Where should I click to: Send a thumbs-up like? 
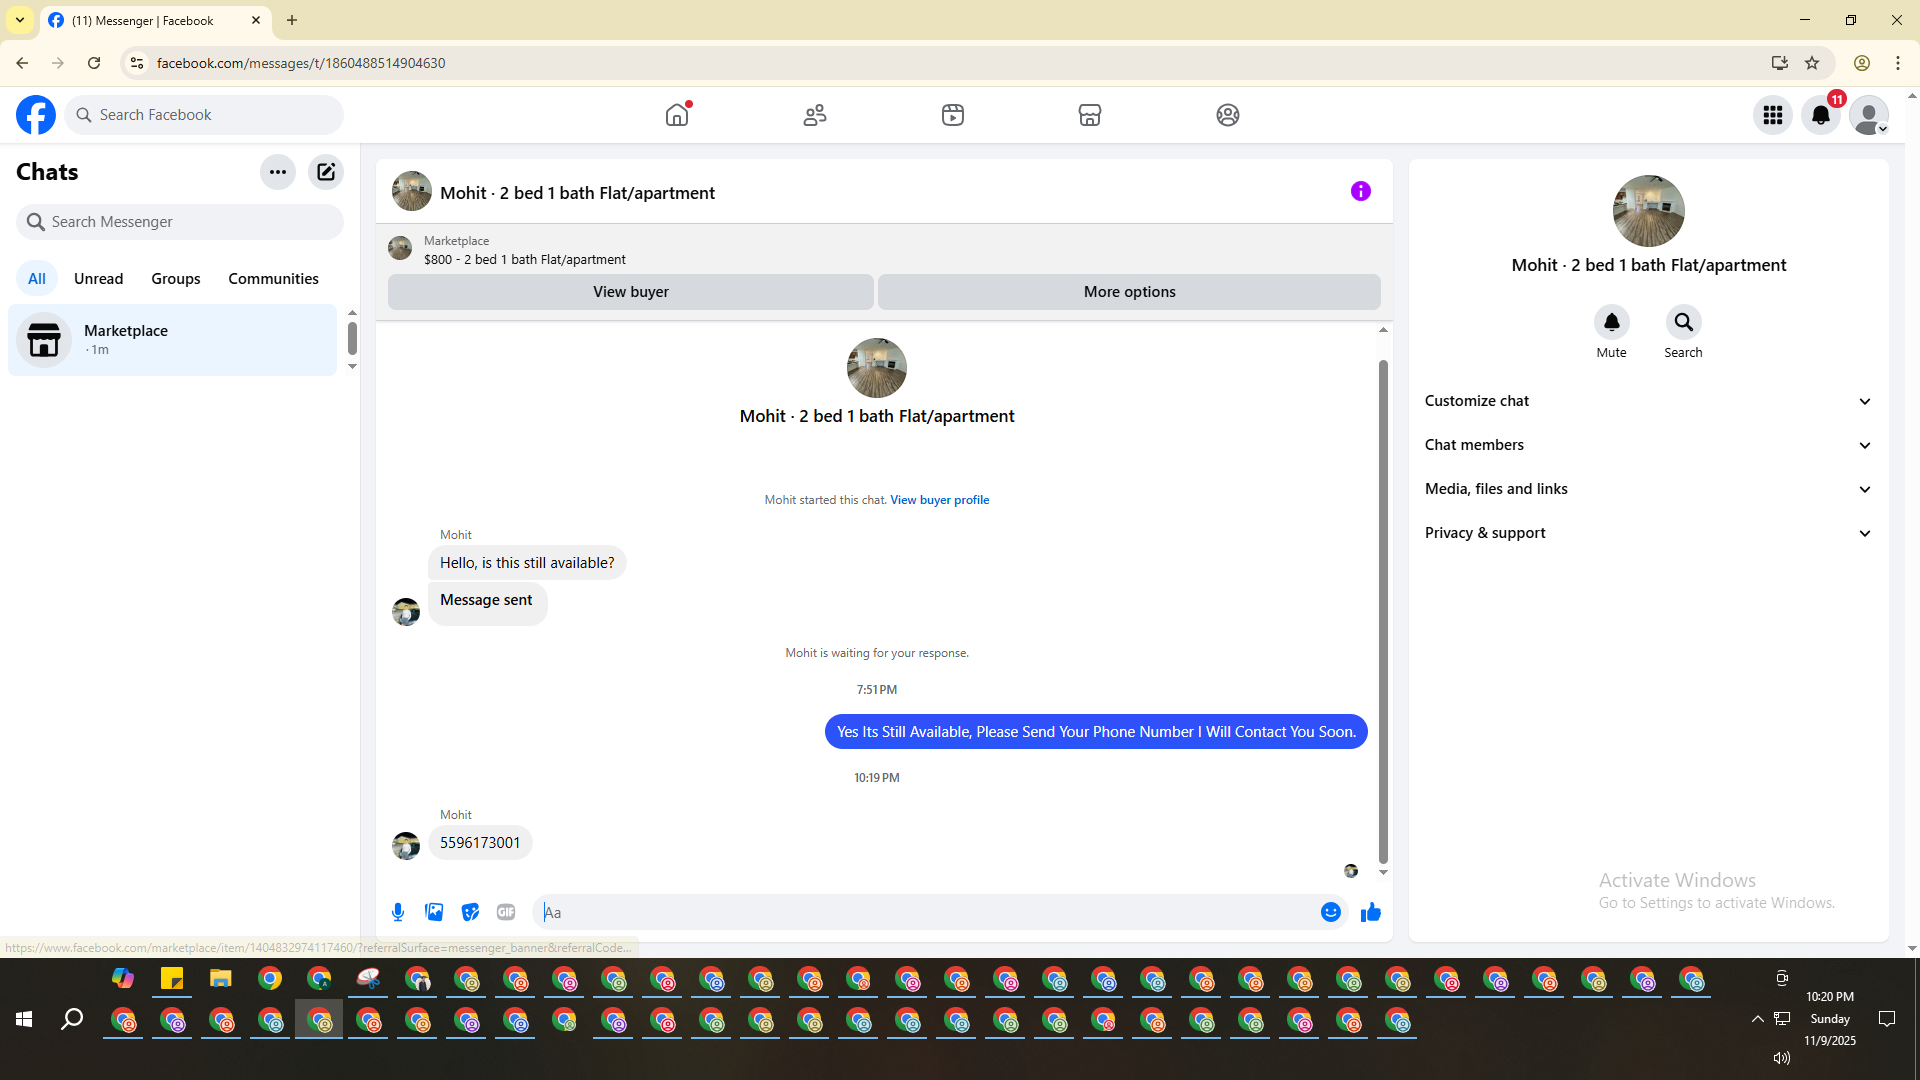[1371, 912]
